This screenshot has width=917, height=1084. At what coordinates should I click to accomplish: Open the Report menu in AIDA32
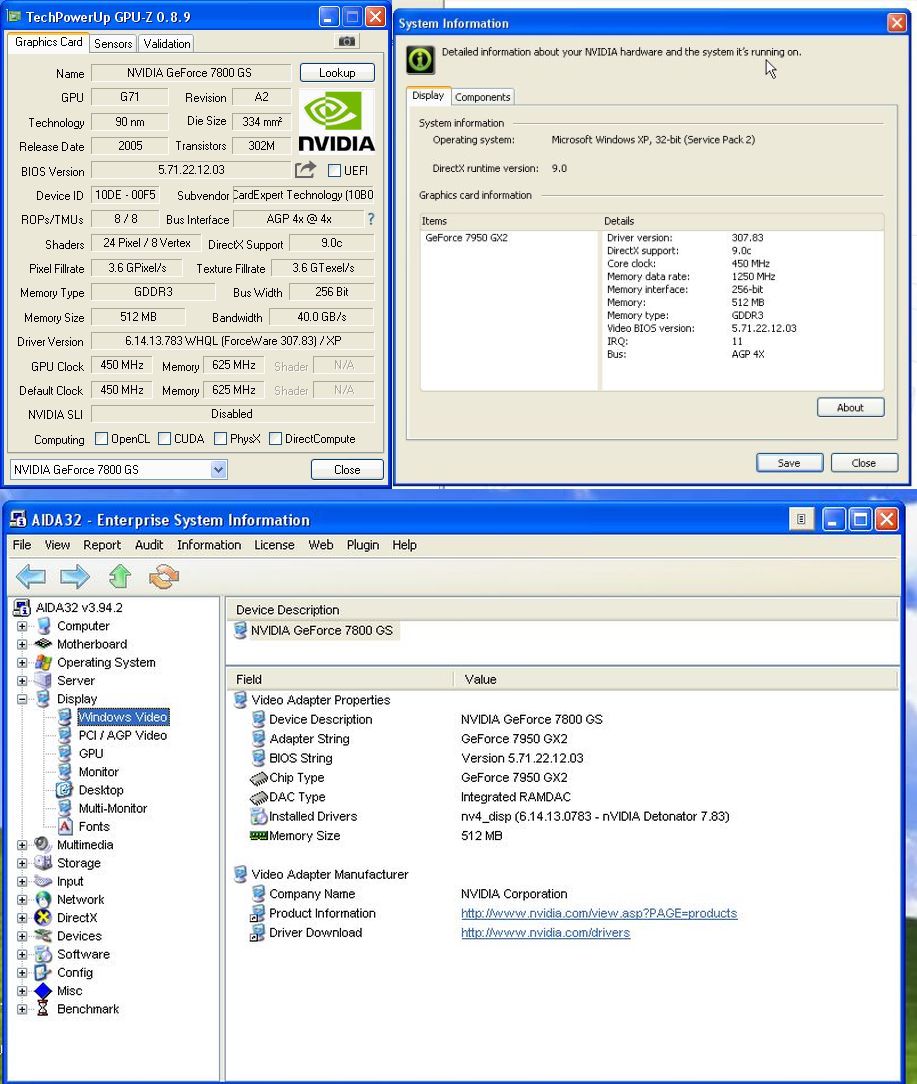coord(102,545)
